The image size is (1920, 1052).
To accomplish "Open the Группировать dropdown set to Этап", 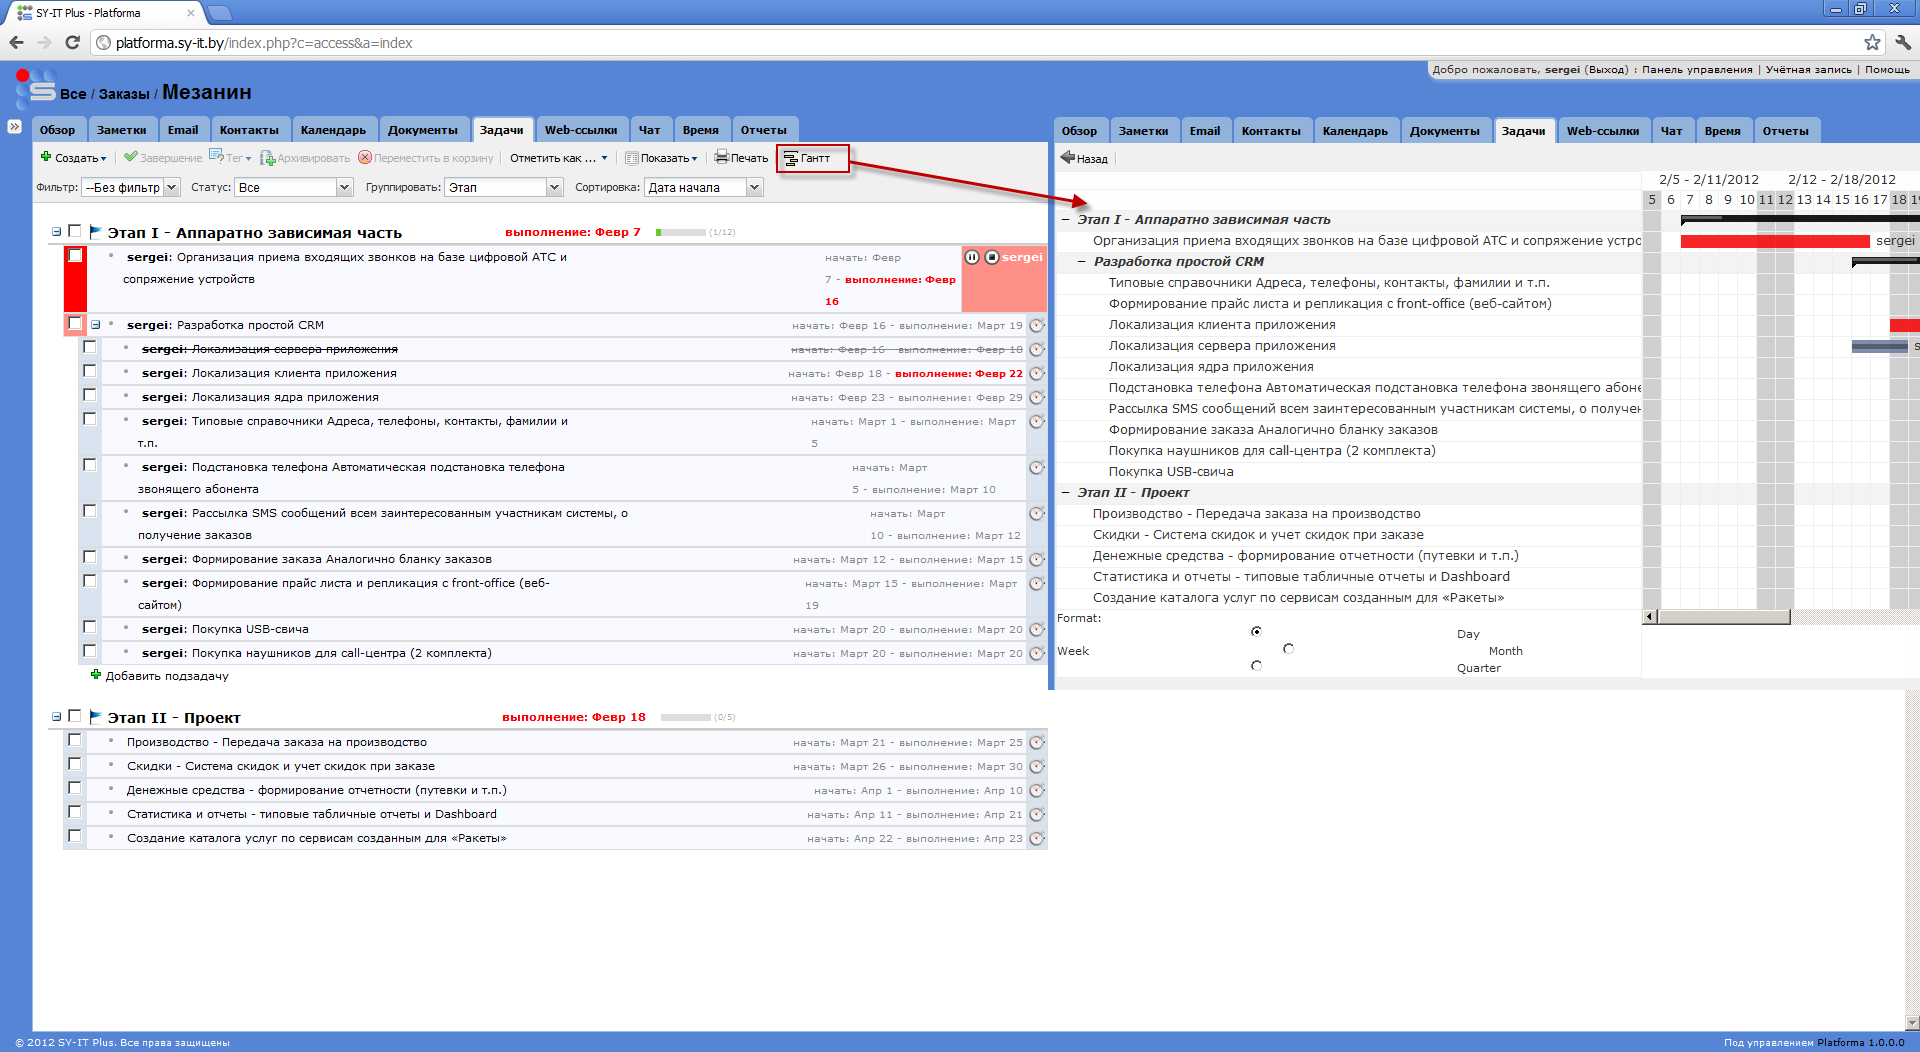I will coord(504,187).
